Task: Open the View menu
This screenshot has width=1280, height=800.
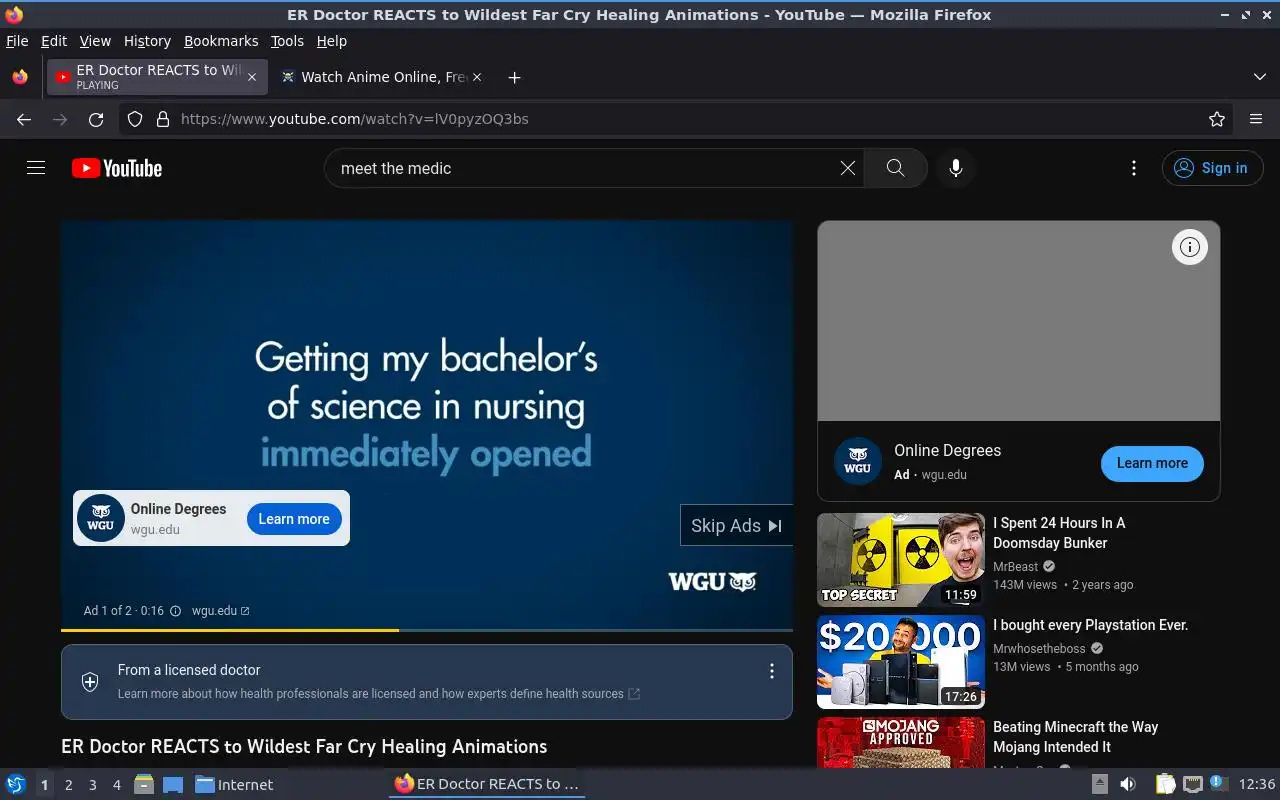Action: pos(95,41)
